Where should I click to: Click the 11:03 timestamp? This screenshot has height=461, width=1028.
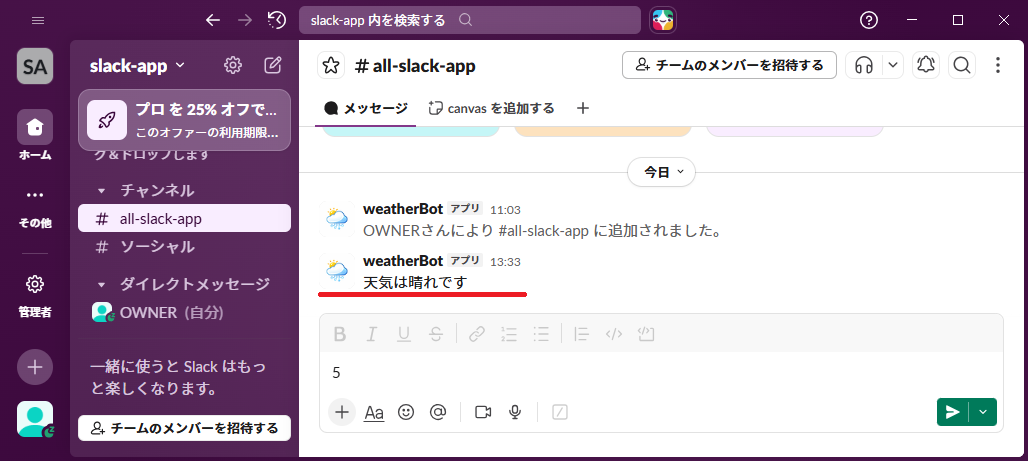point(505,210)
